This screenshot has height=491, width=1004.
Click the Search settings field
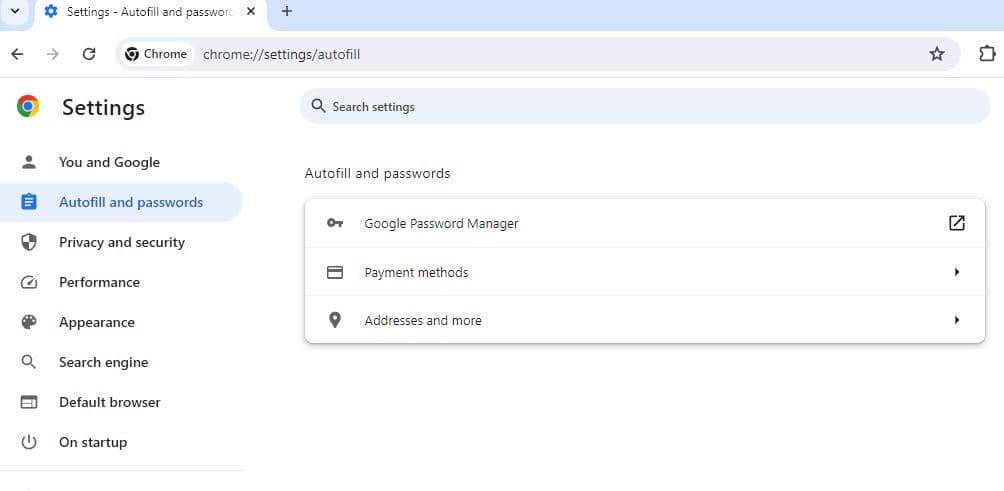pos(645,106)
